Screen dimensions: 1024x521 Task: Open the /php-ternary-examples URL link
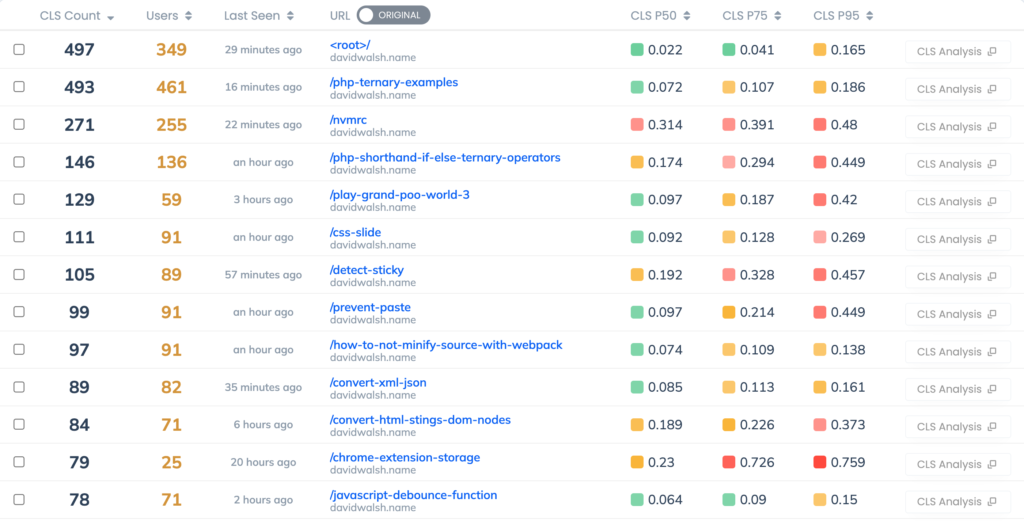pyautogui.click(x=393, y=82)
